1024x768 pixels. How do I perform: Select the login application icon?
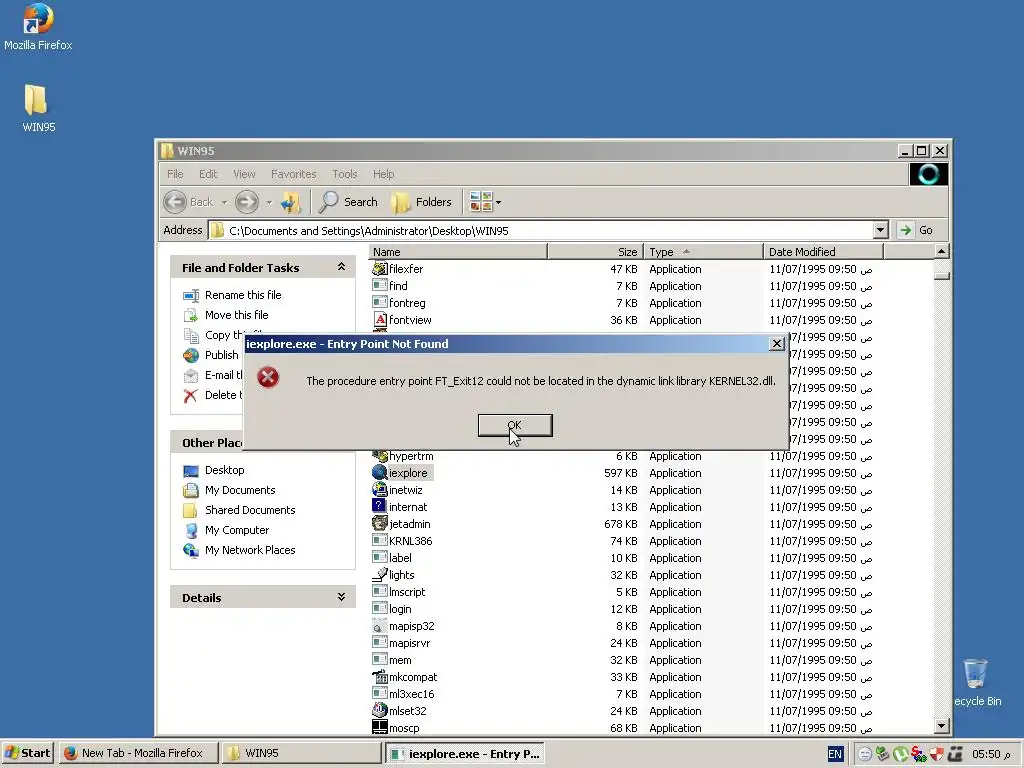(379, 608)
